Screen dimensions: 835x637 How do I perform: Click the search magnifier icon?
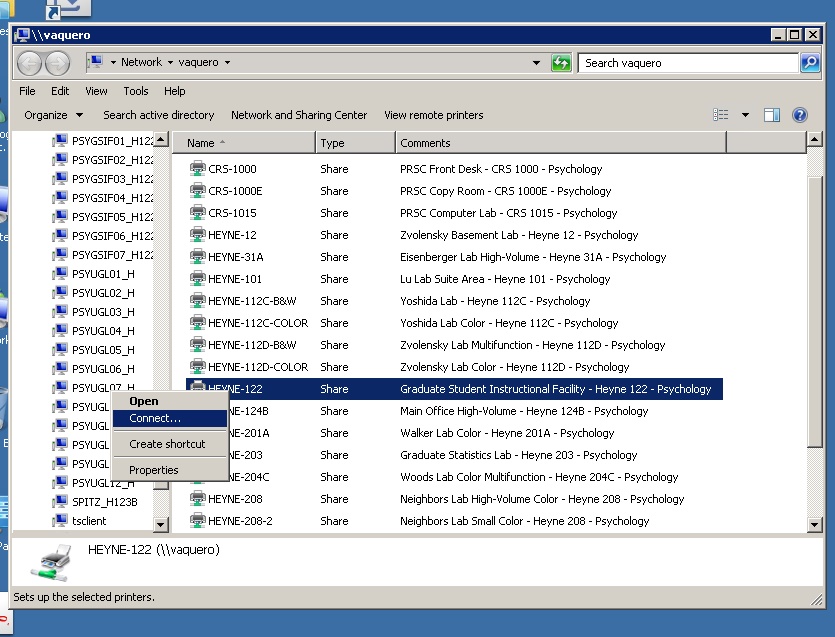coord(810,63)
